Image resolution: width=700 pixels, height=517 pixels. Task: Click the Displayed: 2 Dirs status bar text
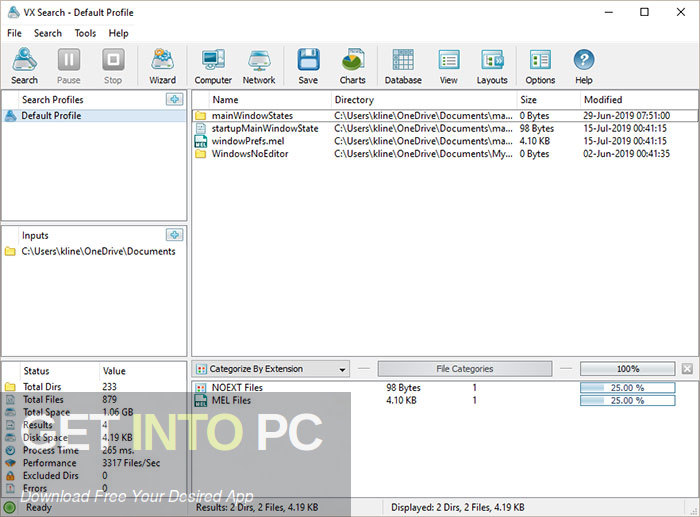pos(458,507)
